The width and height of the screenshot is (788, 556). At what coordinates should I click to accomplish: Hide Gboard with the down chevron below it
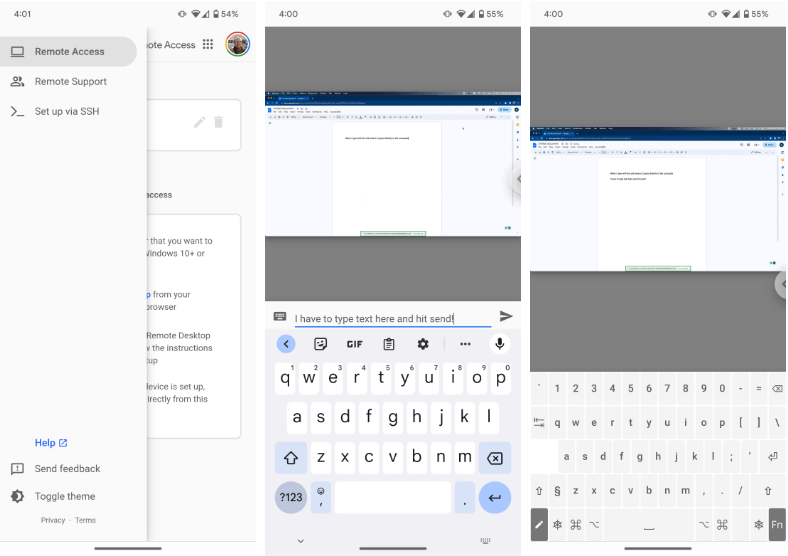click(x=301, y=541)
